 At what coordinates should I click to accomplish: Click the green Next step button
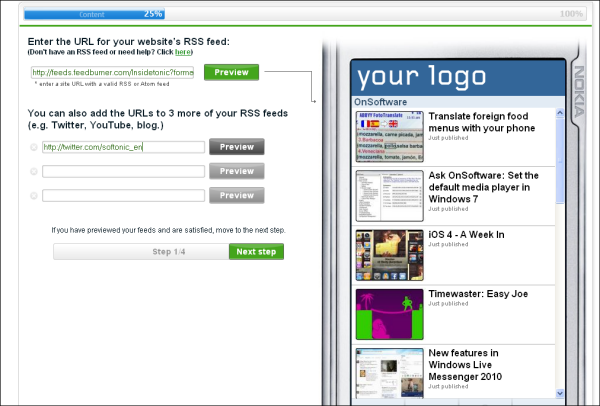tap(256, 252)
